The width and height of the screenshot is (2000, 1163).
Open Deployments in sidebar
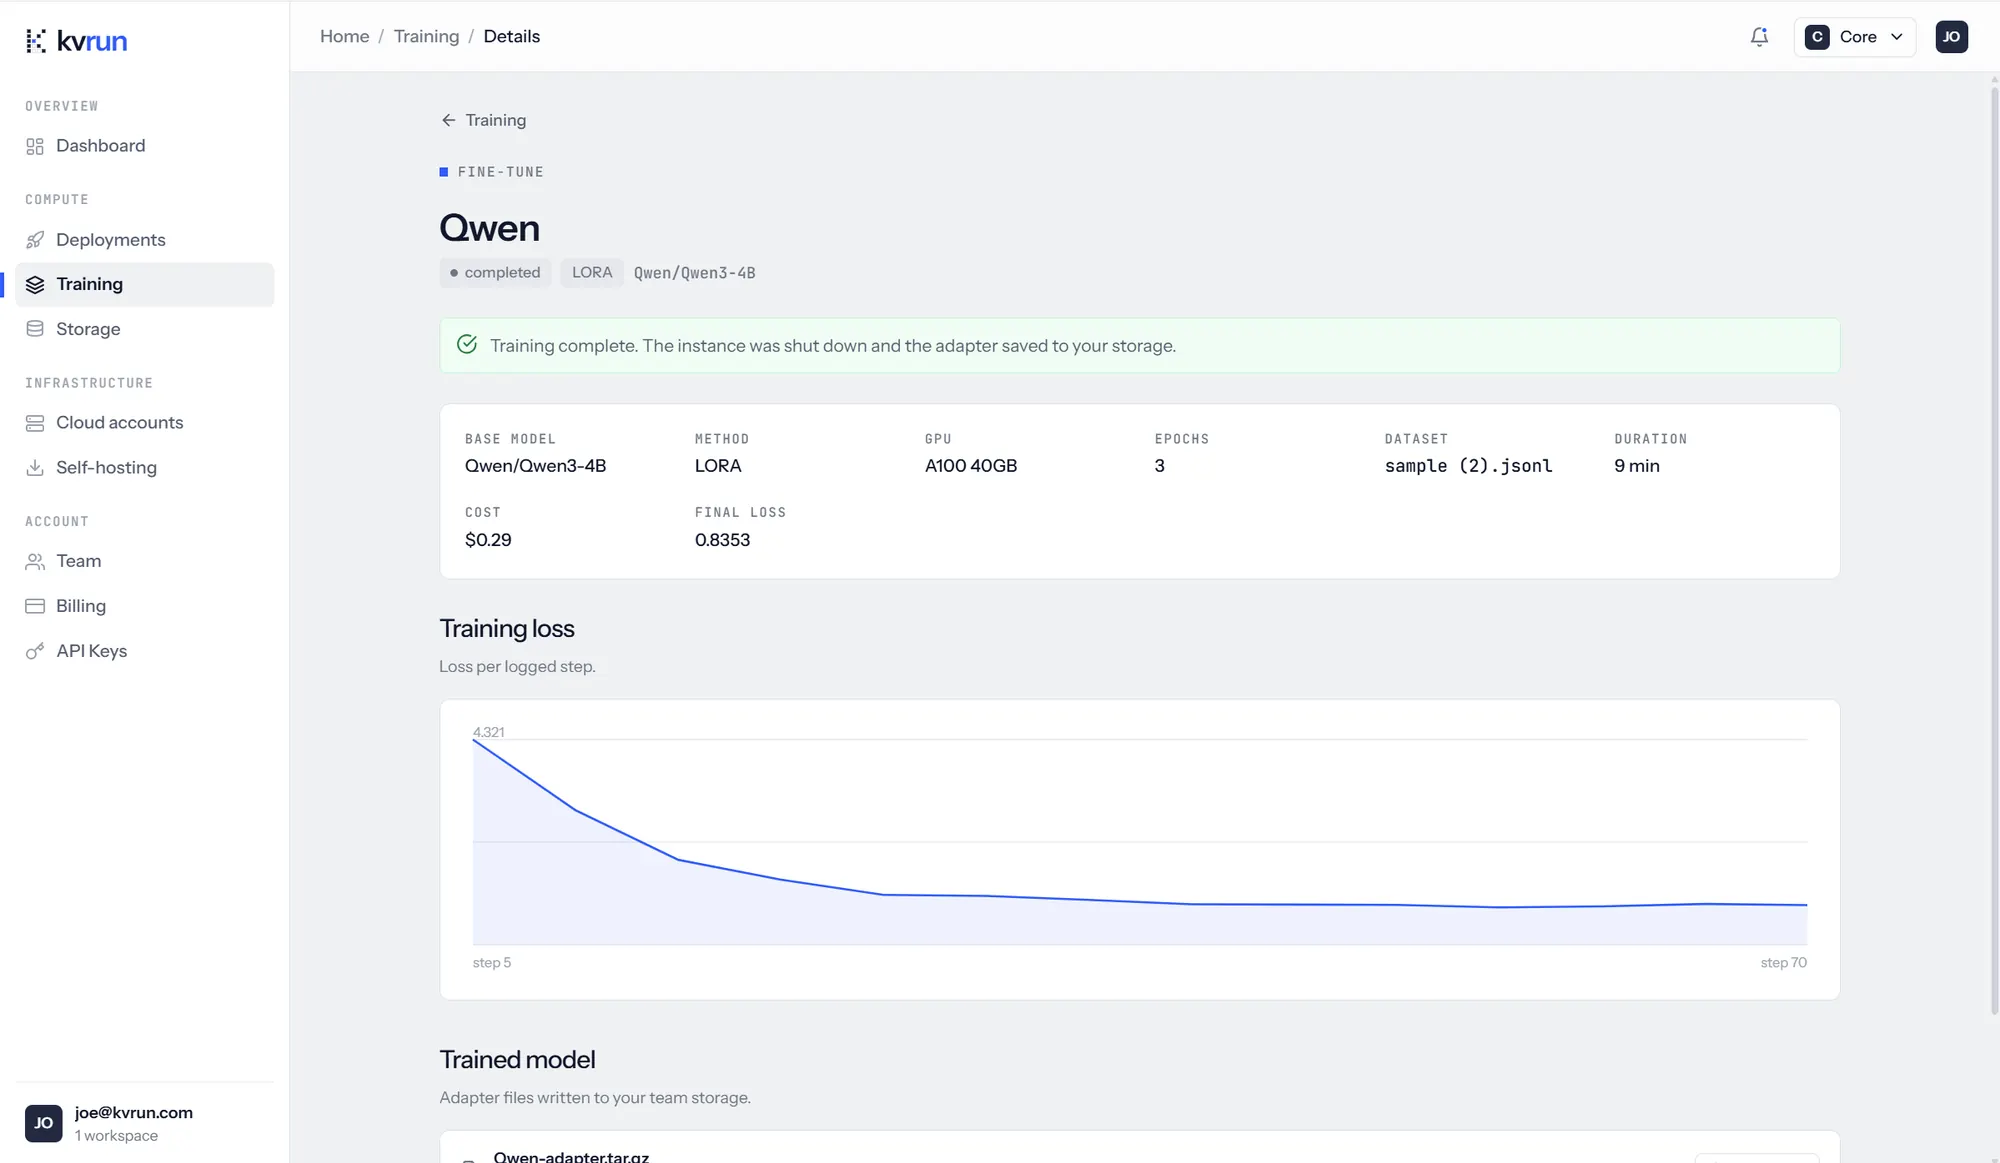pos(145,240)
